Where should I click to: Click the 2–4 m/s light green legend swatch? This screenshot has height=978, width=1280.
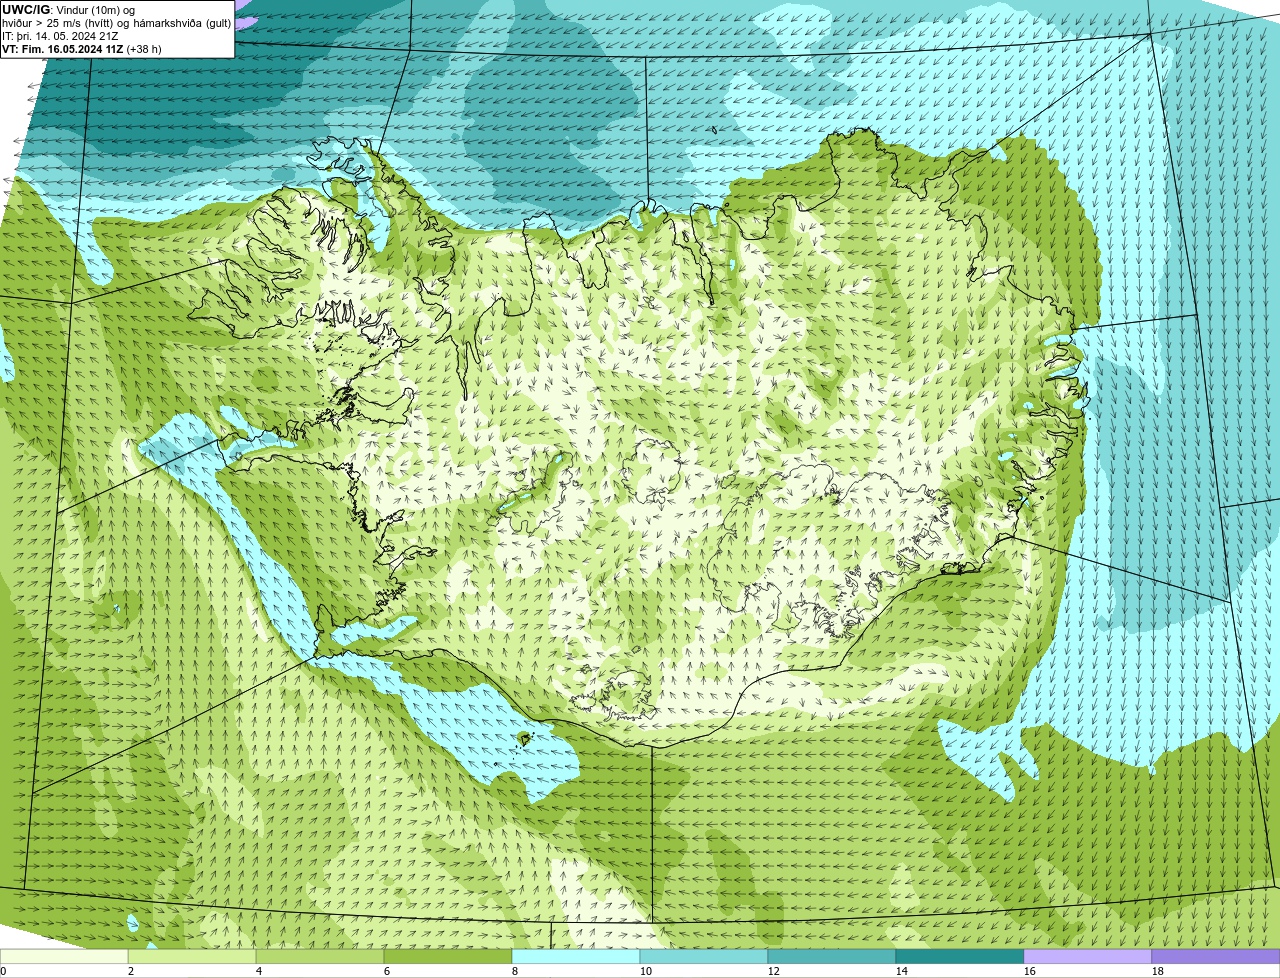[x=192, y=956]
